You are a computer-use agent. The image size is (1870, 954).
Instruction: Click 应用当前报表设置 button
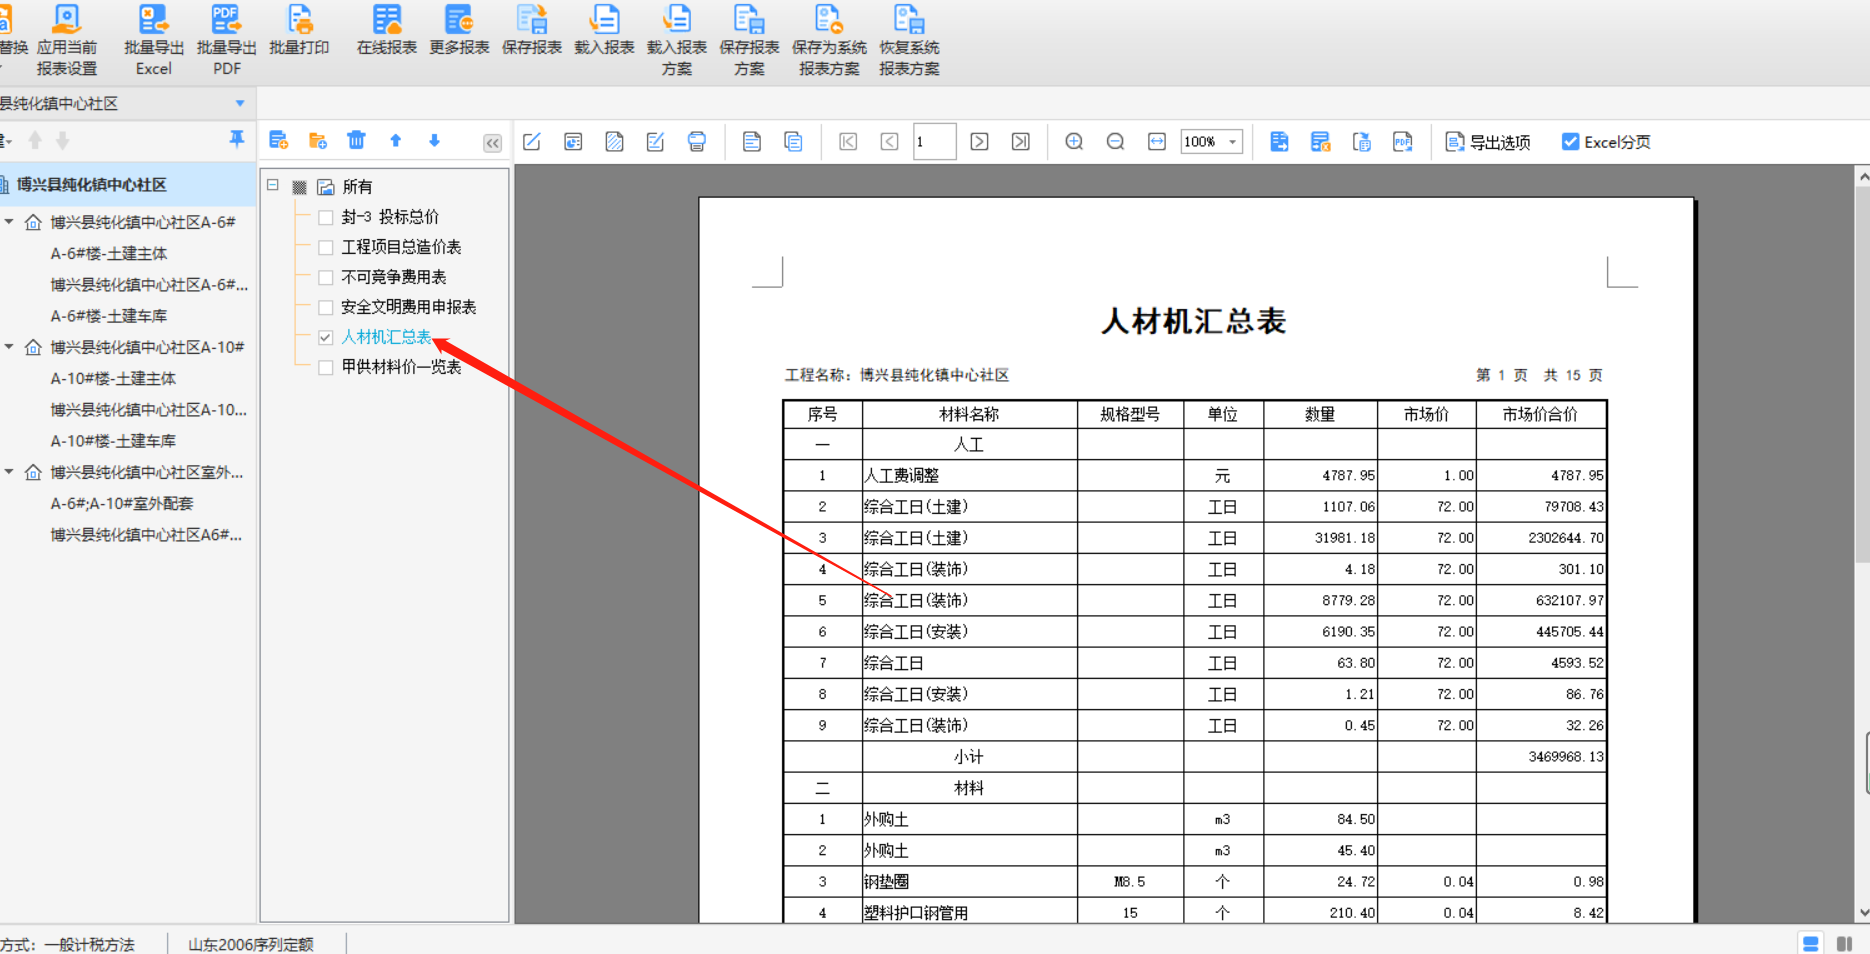pos(67,40)
